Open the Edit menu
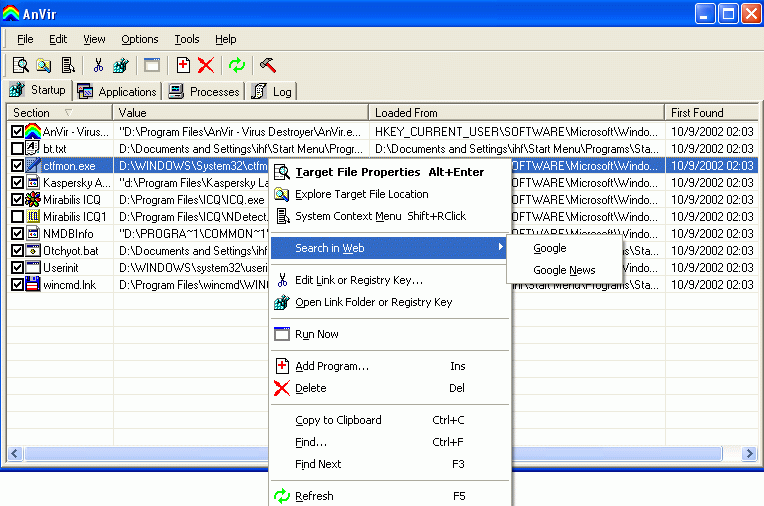 tap(58, 39)
